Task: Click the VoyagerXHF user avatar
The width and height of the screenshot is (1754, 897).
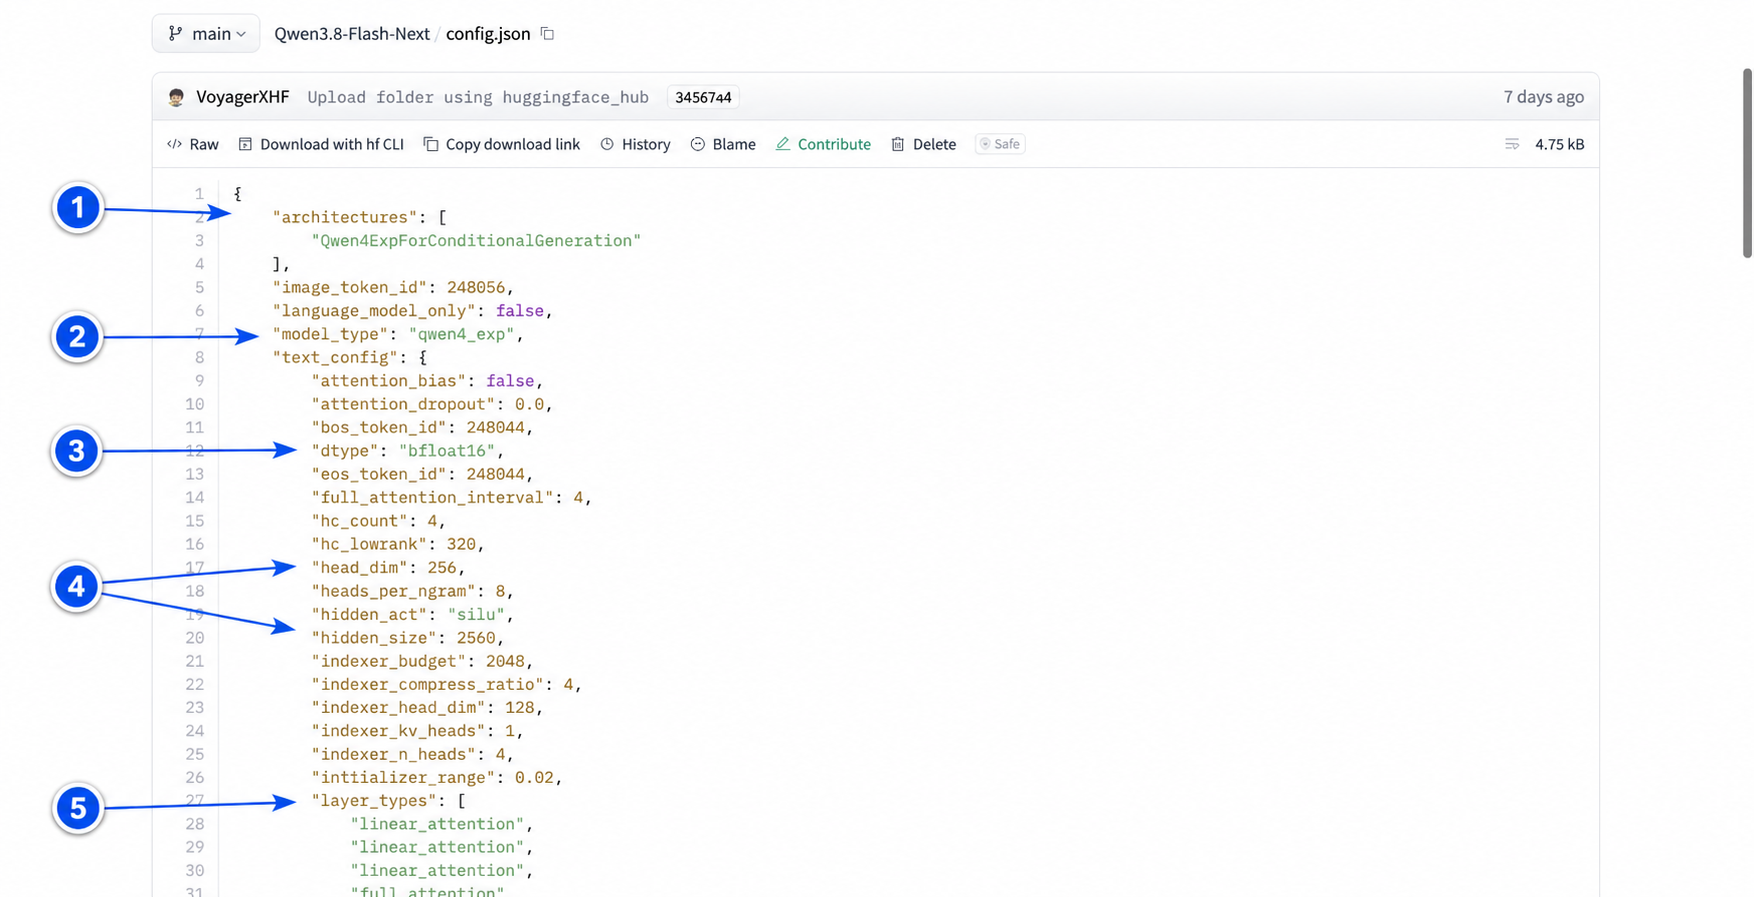Action: 177,97
